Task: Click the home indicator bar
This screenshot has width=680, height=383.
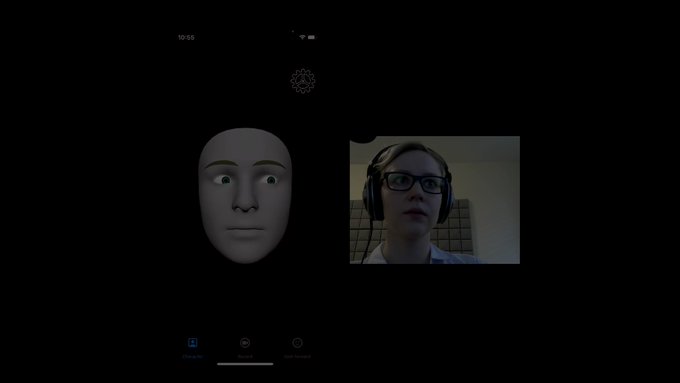Action: point(245,364)
